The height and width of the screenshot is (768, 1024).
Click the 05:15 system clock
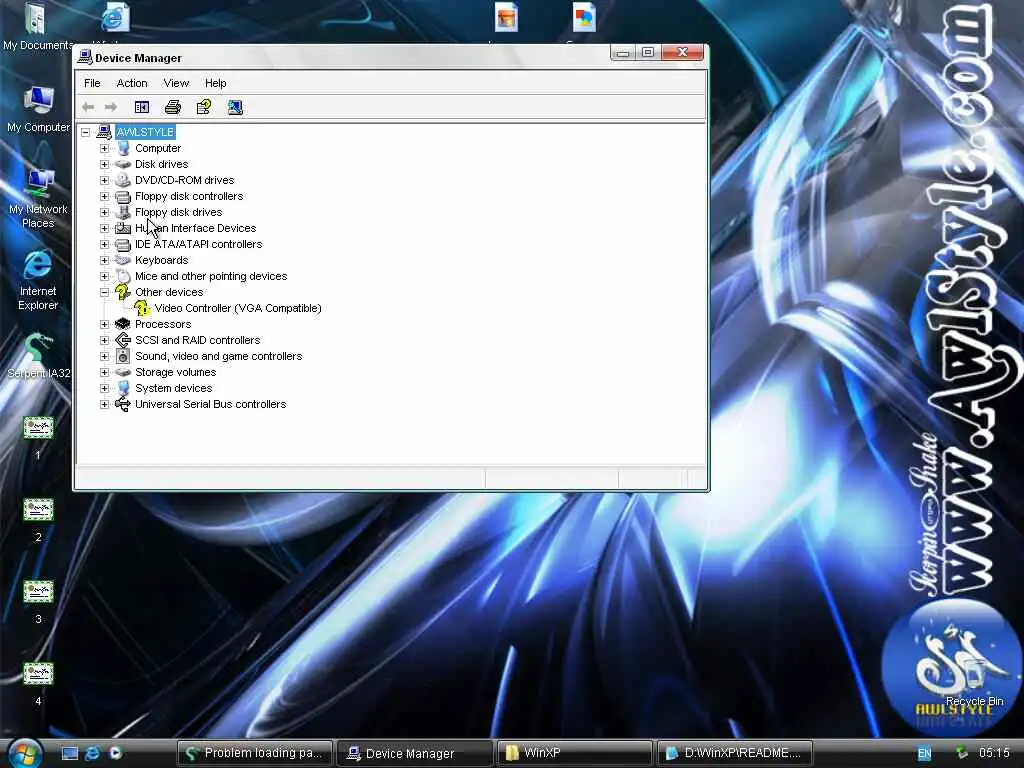[994, 753]
